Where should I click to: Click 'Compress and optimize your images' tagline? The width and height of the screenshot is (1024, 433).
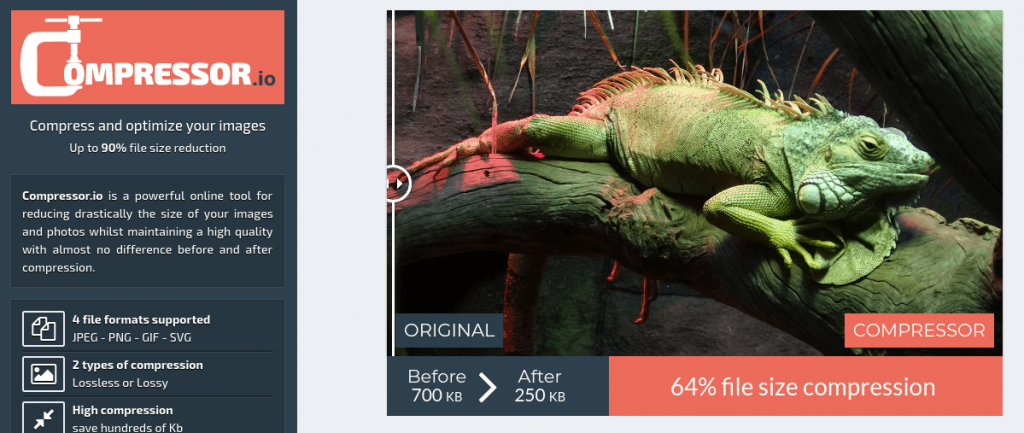coord(148,125)
